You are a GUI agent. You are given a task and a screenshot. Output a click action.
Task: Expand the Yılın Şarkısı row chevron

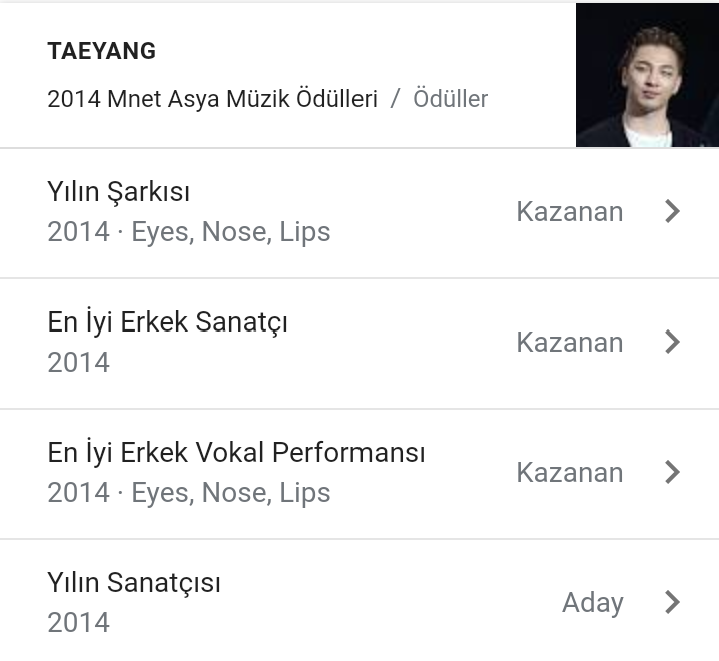click(672, 212)
